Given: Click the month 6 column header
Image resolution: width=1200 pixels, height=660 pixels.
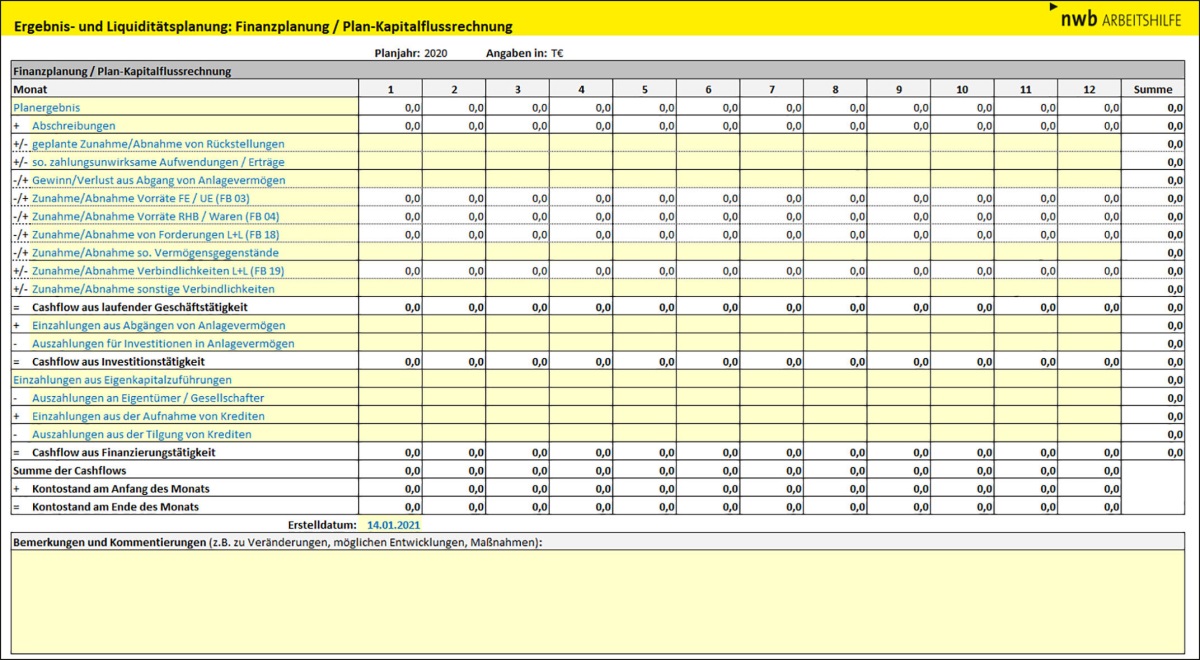Looking at the screenshot, I should (708, 89).
